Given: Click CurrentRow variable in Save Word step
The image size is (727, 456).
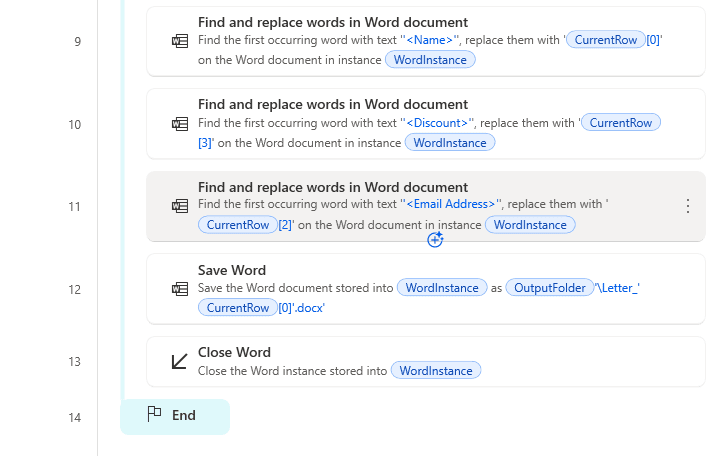Looking at the screenshot, I should [x=237, y=308].
